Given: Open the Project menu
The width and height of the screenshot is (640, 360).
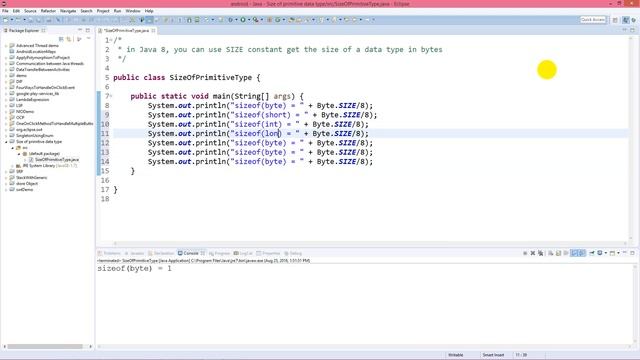Looking at the screenshot, I should point(103,11).
